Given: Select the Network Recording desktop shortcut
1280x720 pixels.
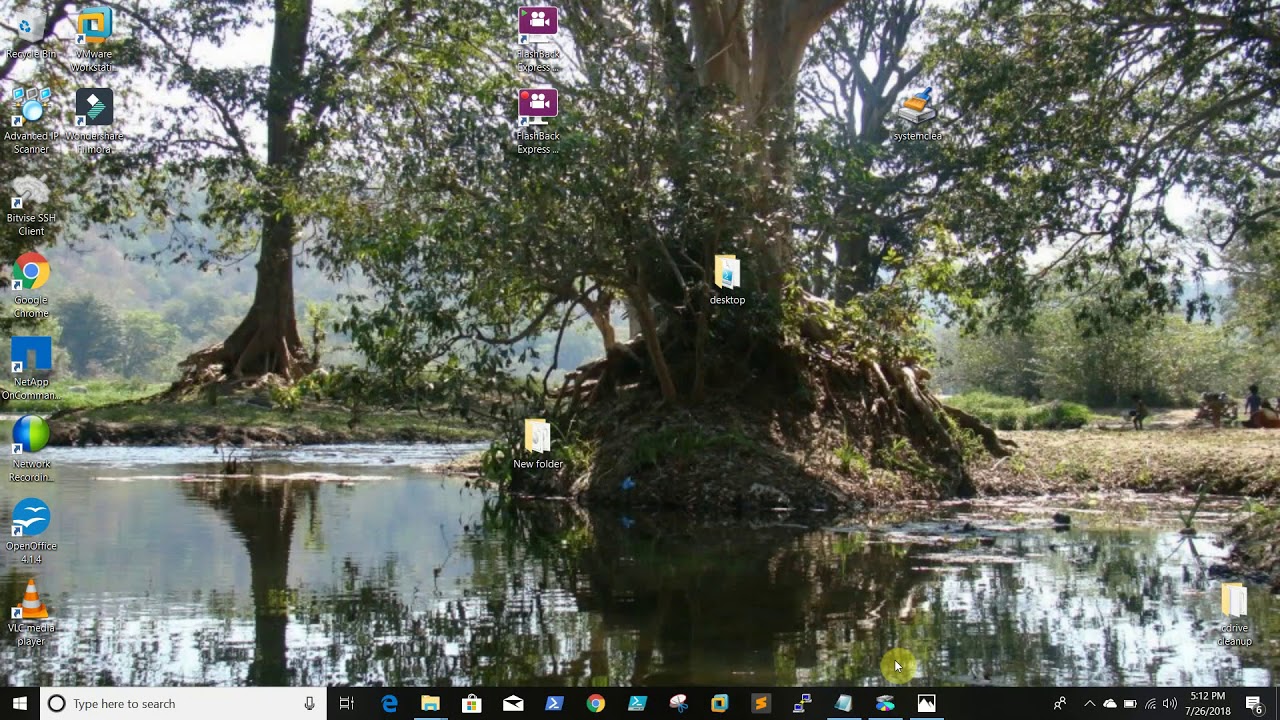Looking at the screenshot, I should (30, 449).
